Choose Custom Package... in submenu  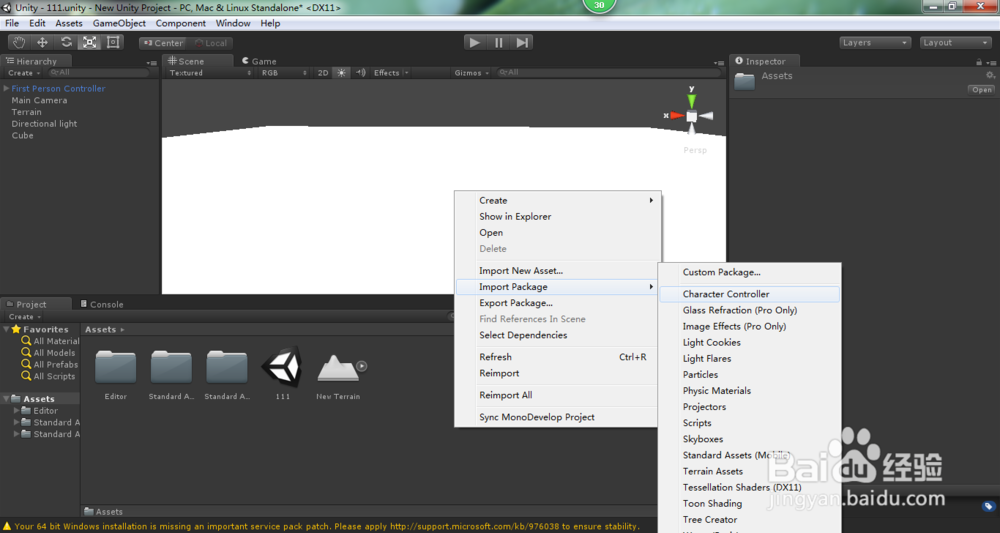pos(749,272)
